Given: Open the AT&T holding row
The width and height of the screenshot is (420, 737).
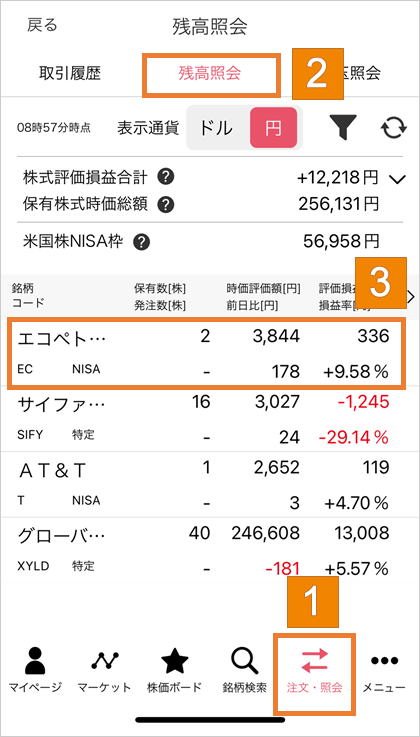Looking at the screenshot, I should pos(205,485).
